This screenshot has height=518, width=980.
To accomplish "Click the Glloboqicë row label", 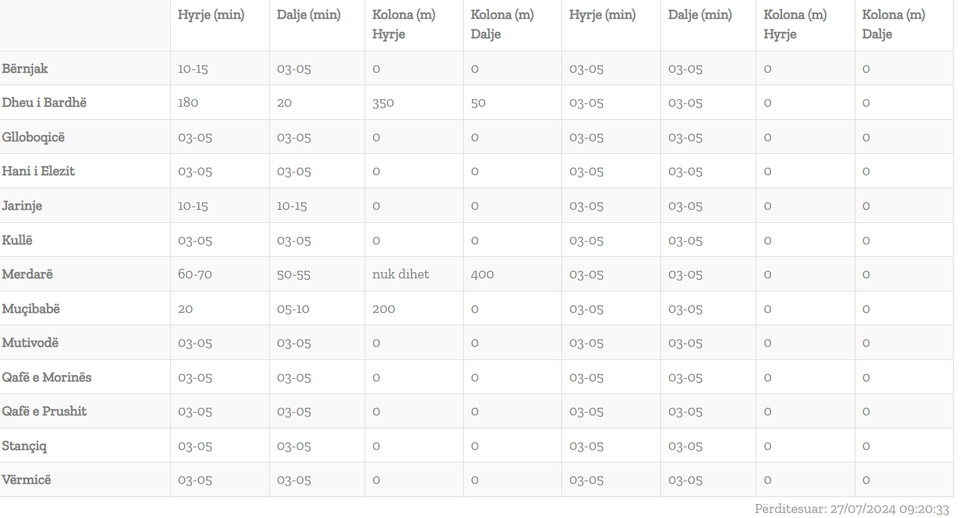I will [x=34, y=137].
